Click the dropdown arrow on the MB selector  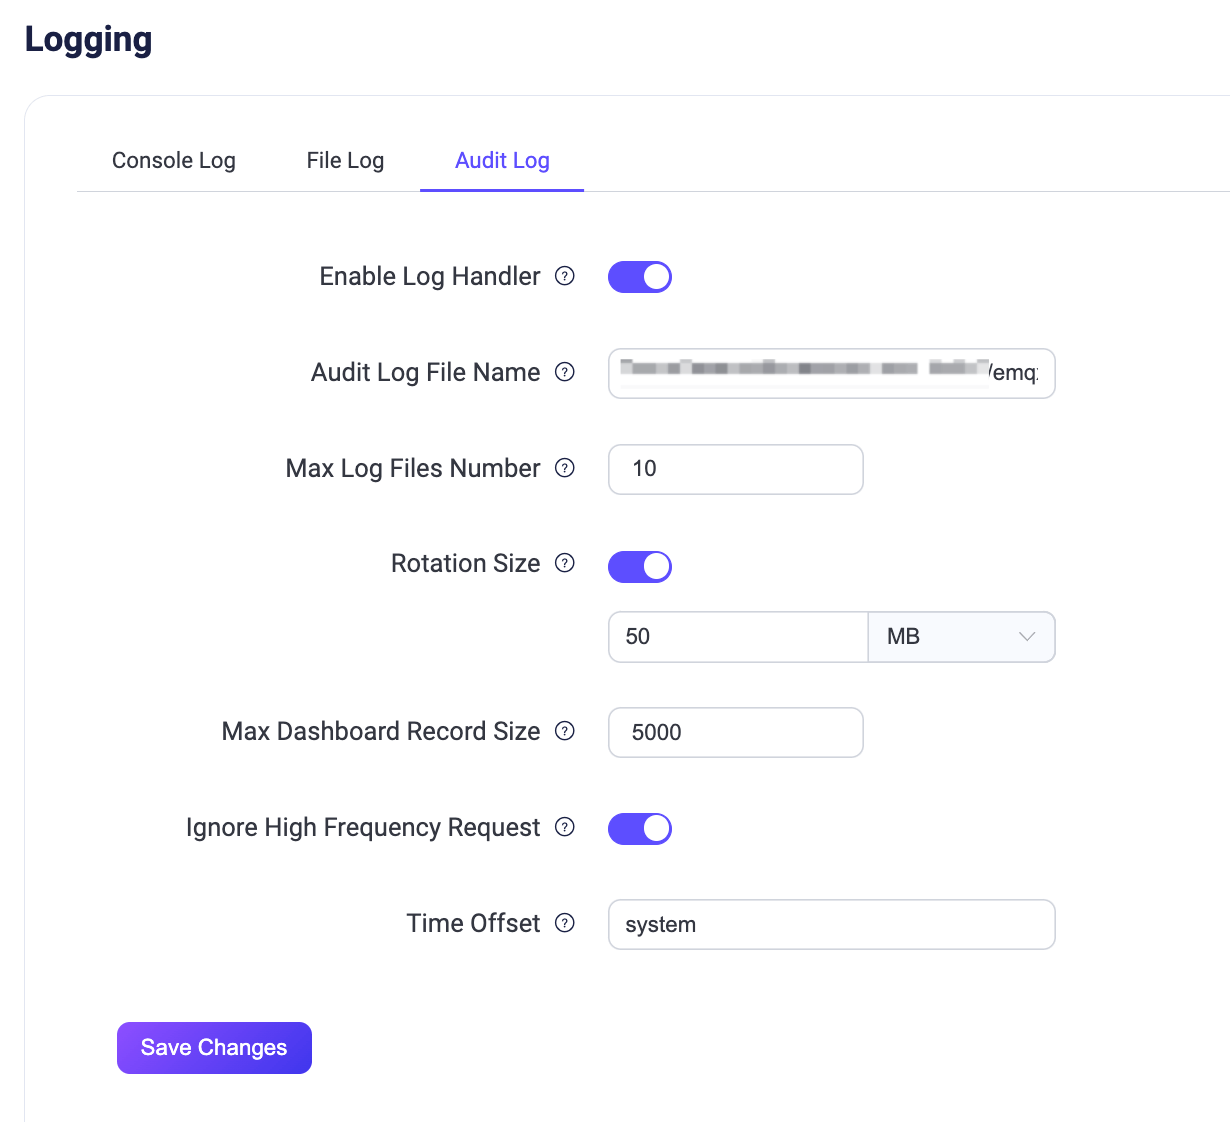pyautogui.click(x=1028, y=636)
